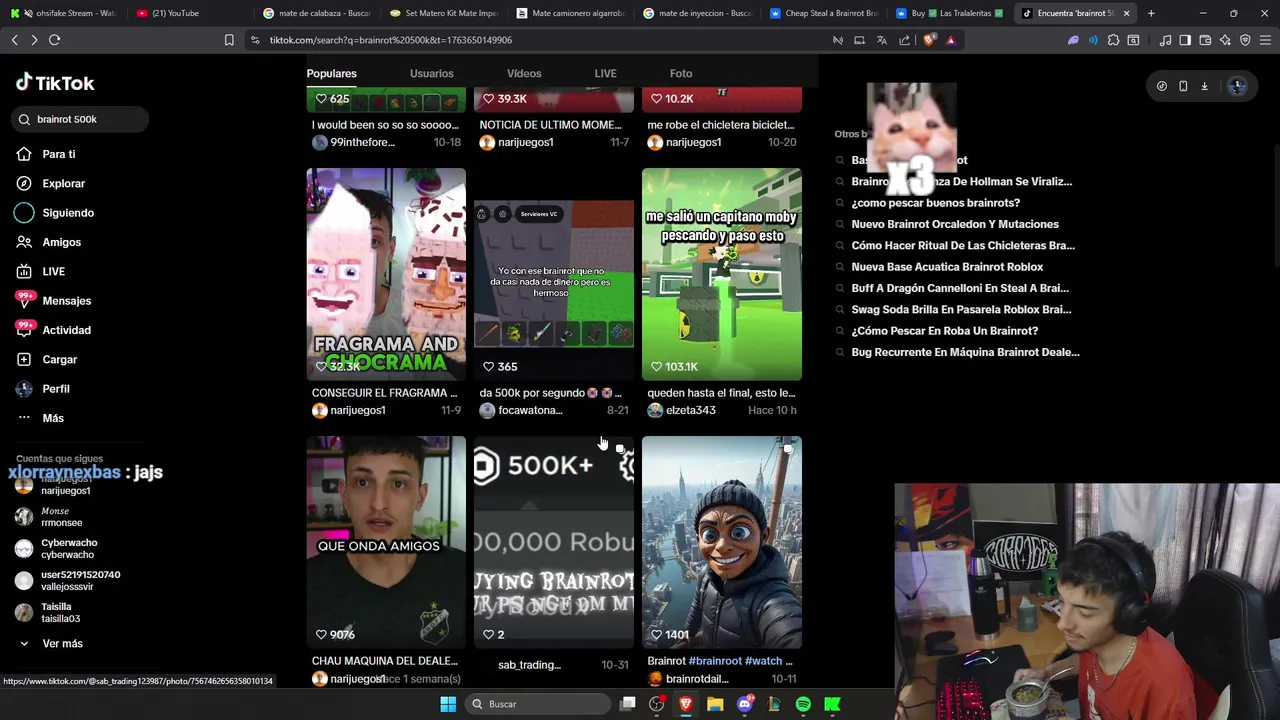
Task: Open the Más sidebar menu
Action: (x=40, y=418)
